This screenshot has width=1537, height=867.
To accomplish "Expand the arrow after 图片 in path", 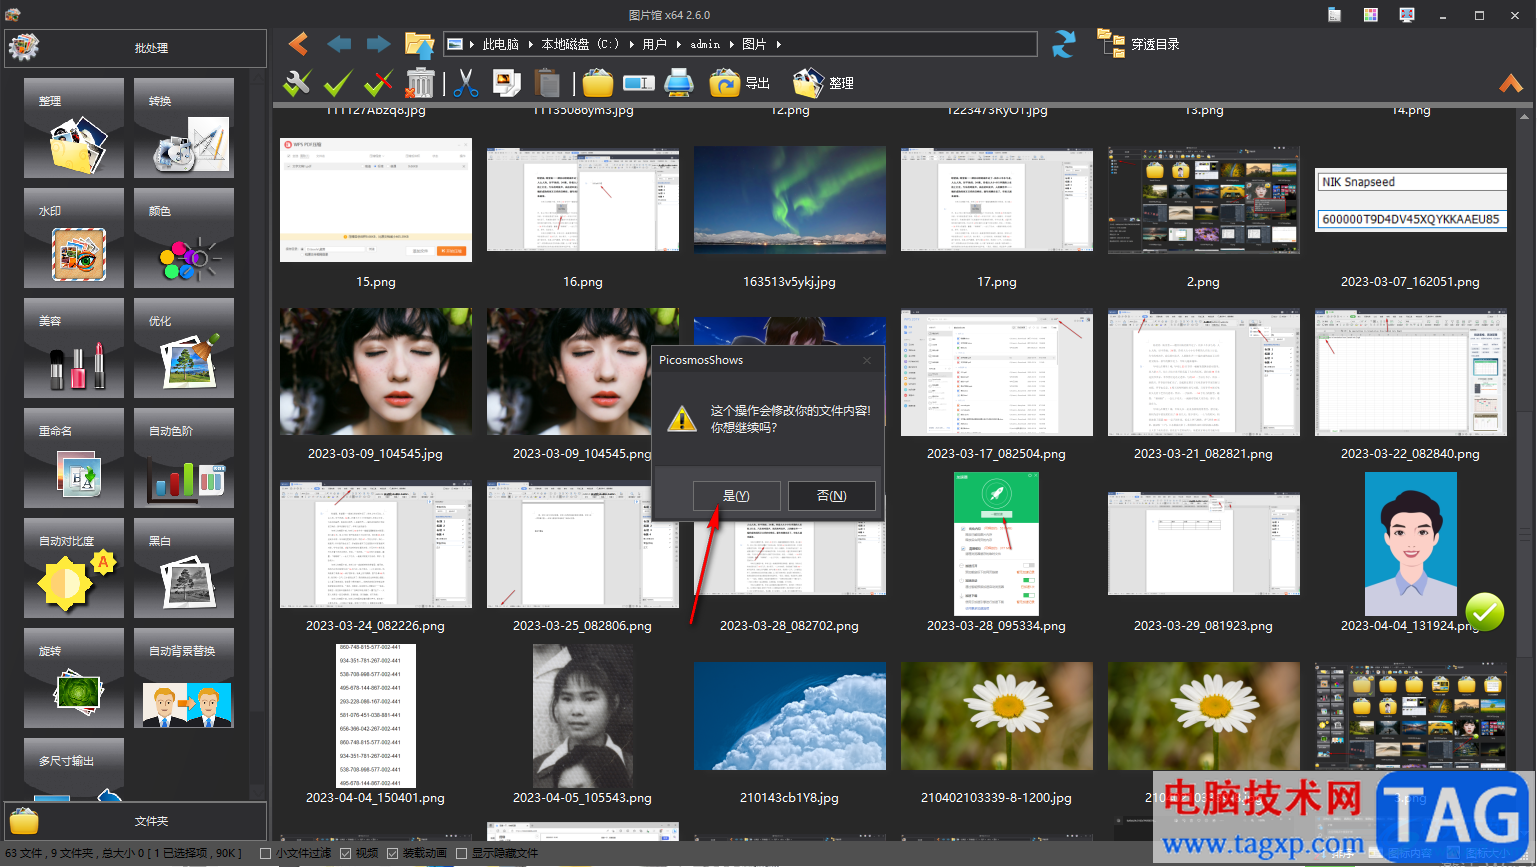I will tap(778, 44).
